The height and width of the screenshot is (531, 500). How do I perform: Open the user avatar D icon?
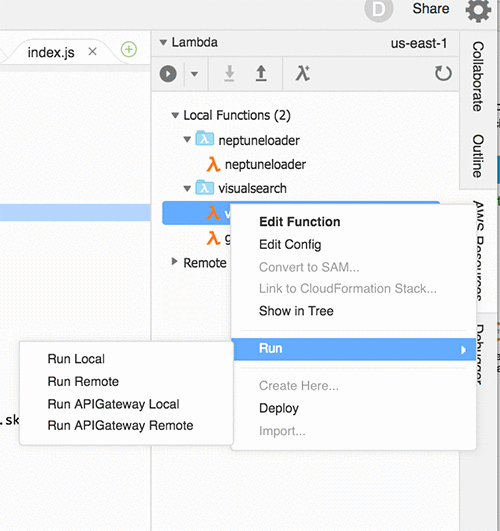click(378, 9)
